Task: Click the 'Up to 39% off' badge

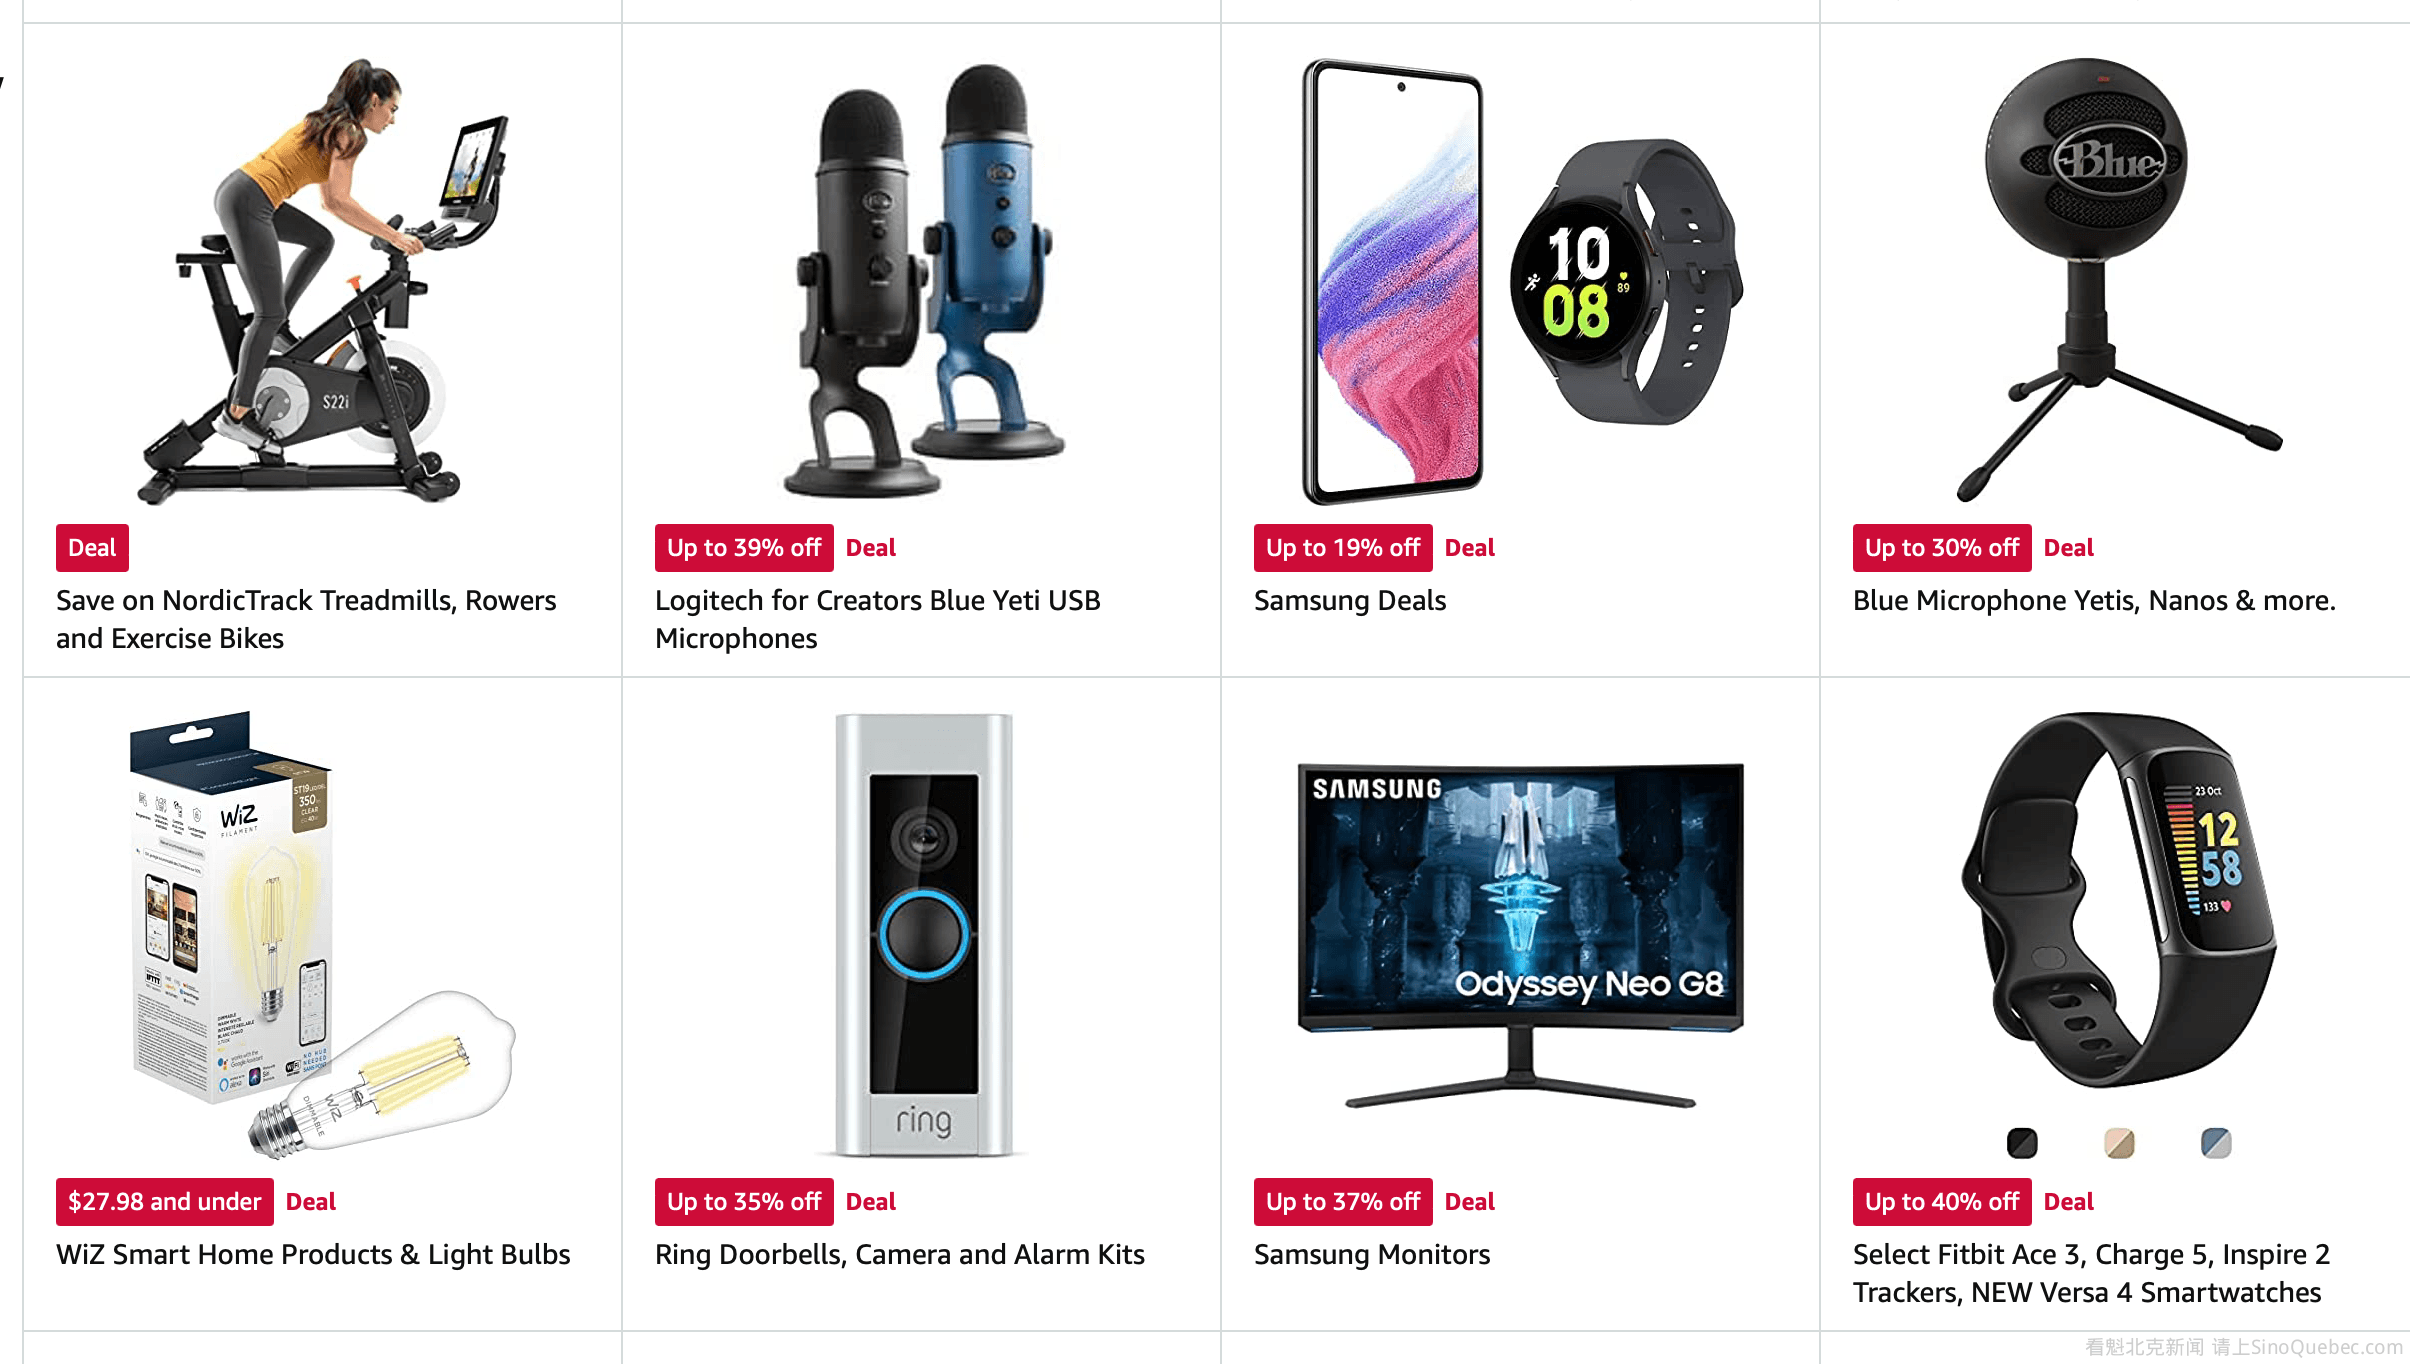Action: point(744,548)
